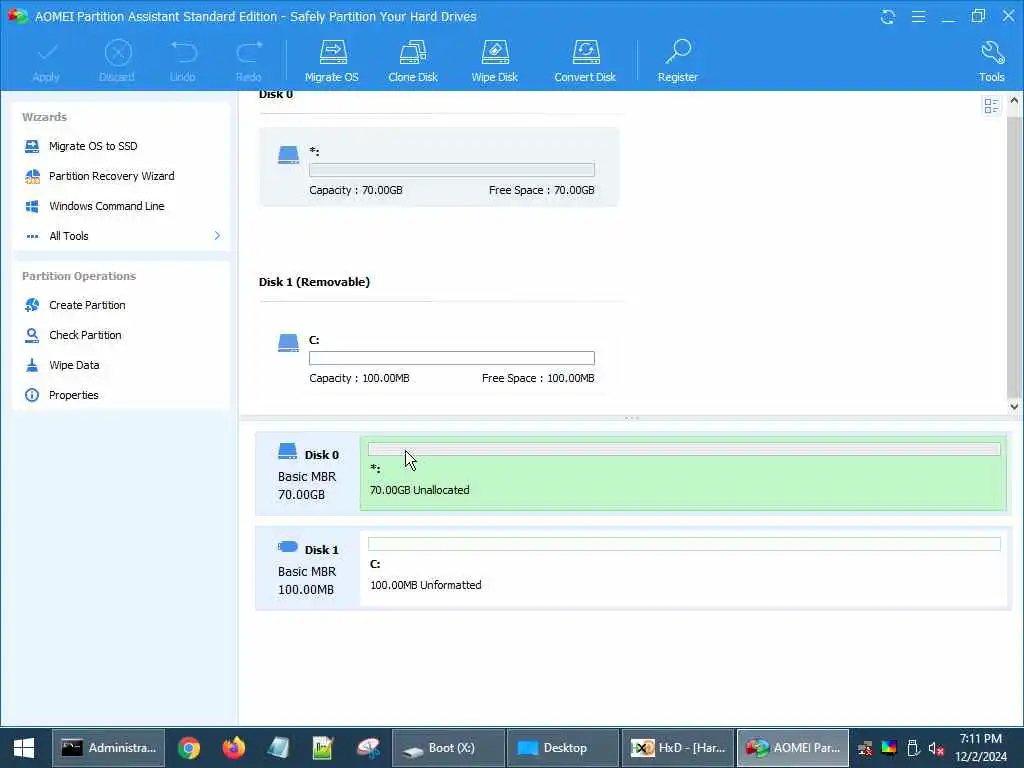Select the 70.00GB Unallocated green block
Screen dimensions: 1024x768
coord(683,473)
